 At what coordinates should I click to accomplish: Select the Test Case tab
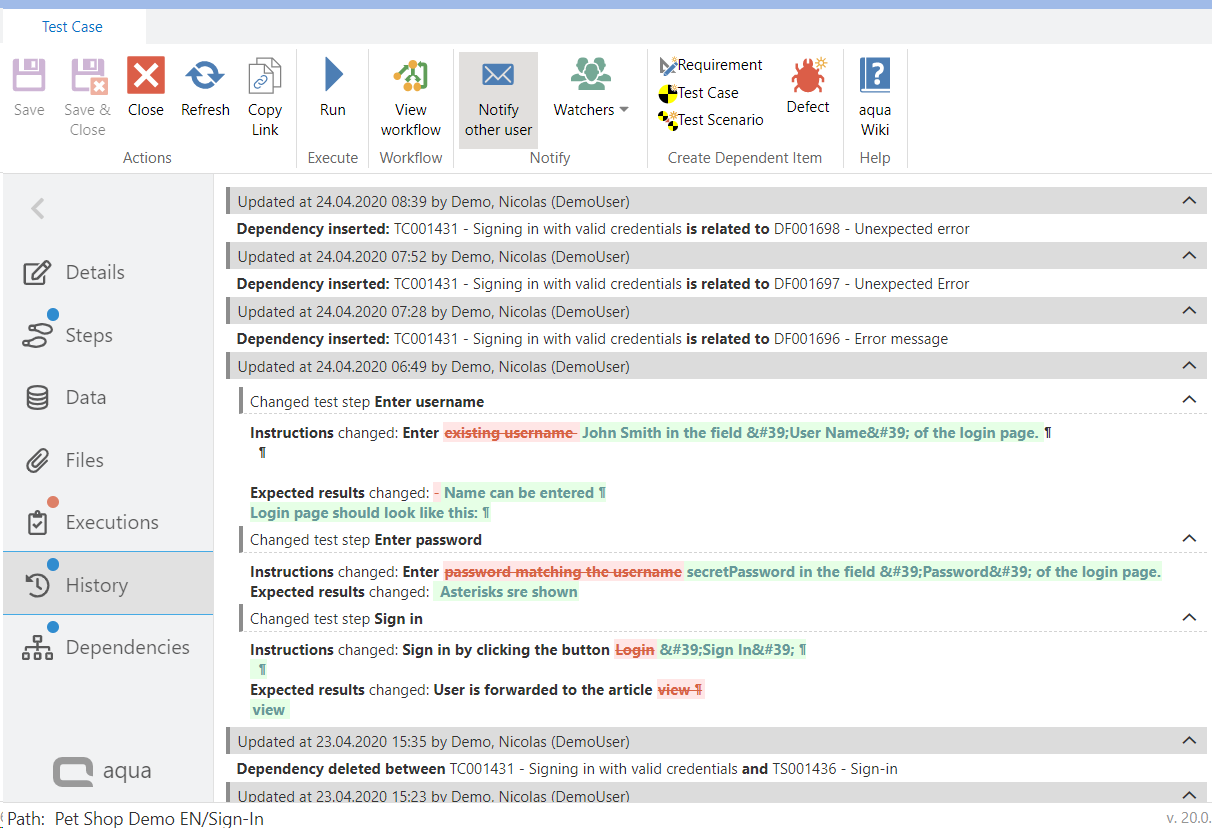click(x=72, y=27)
